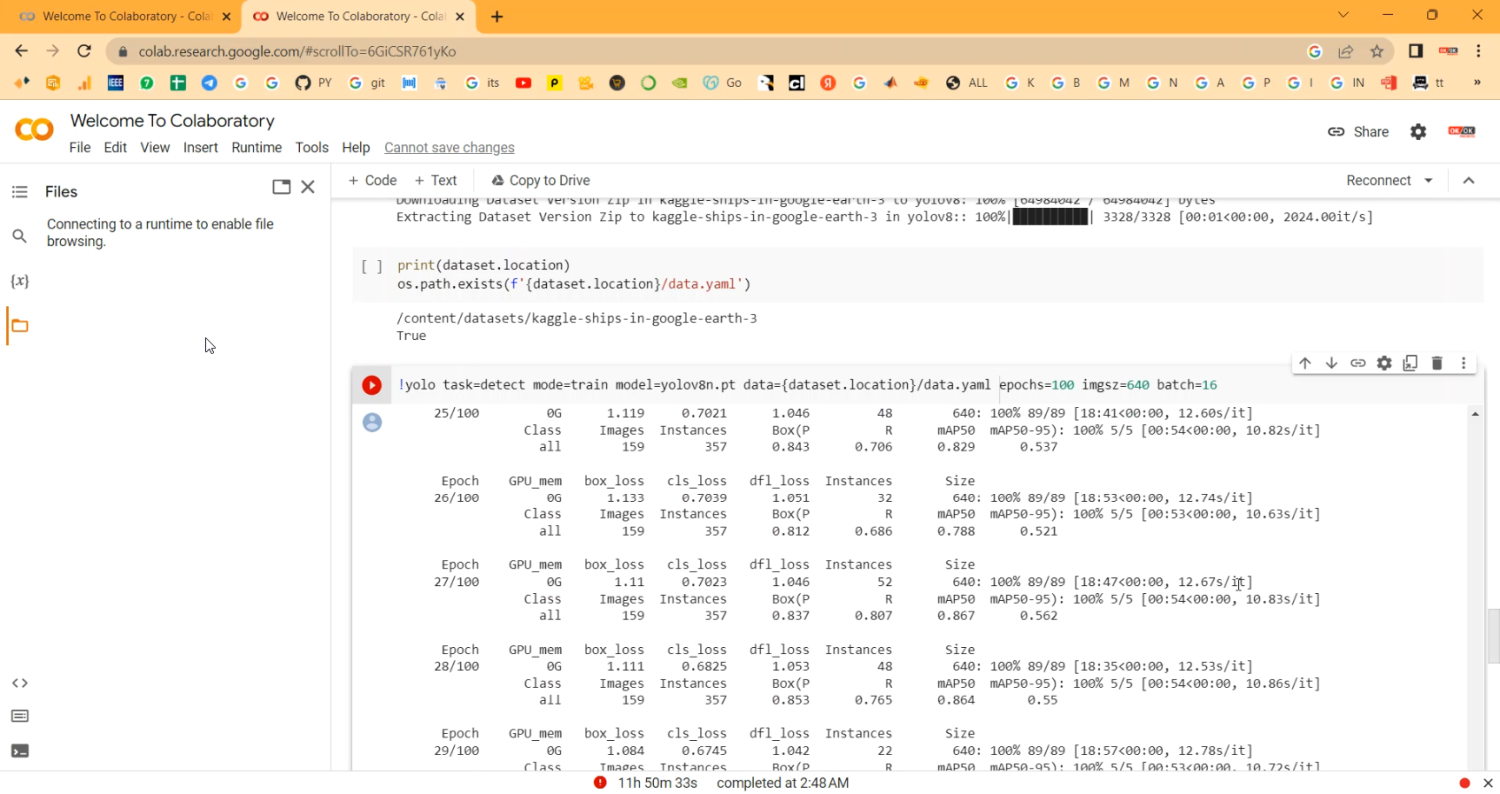This screenshot has height=794, width=1500.
Task: Show the variable inspector {x} panel
Action: 19,281
